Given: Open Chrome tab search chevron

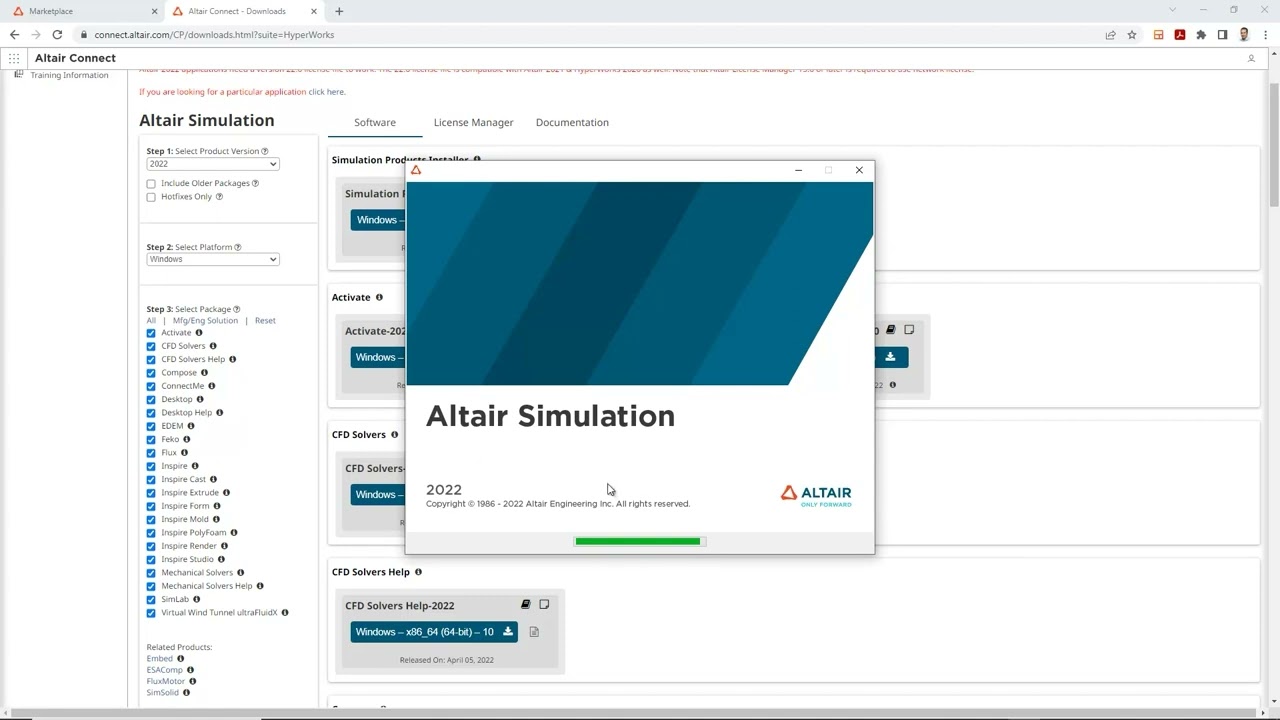Looking at the screenshot, I should click(x=1173, y=10).
